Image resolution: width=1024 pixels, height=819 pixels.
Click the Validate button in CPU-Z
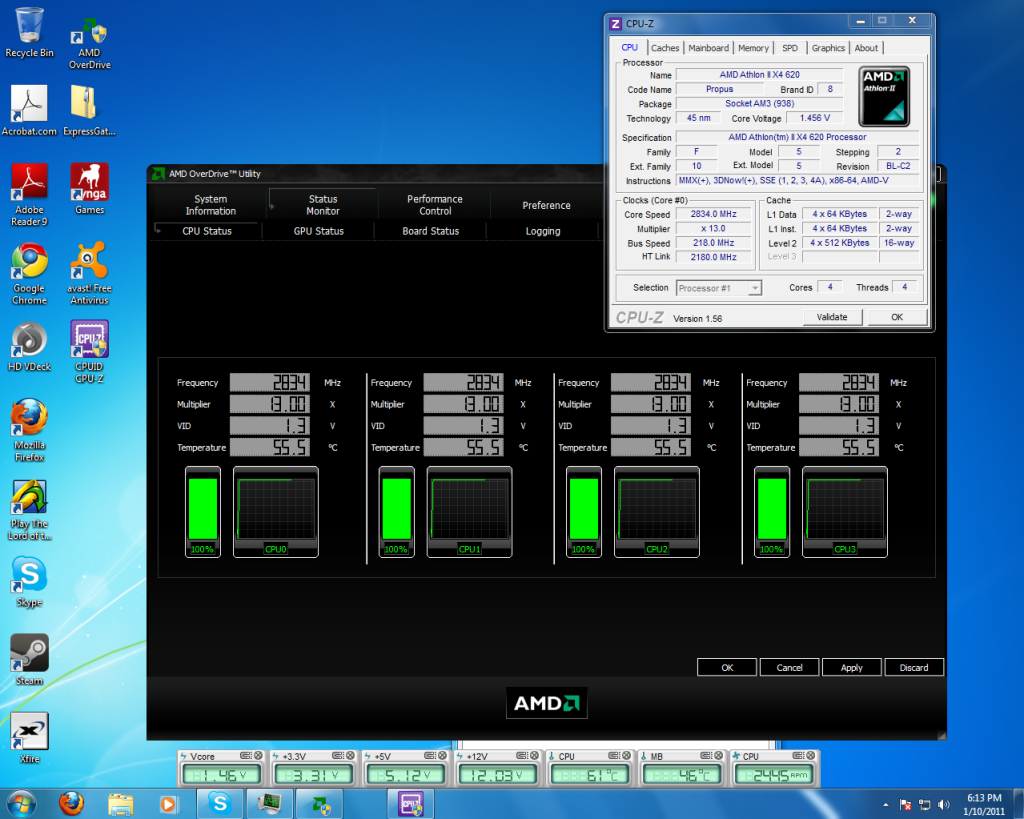832,317
